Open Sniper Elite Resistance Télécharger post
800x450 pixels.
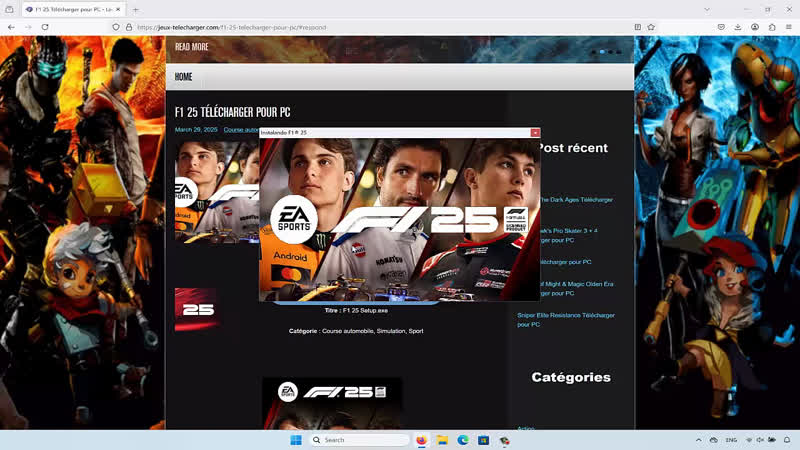(566, 320)
